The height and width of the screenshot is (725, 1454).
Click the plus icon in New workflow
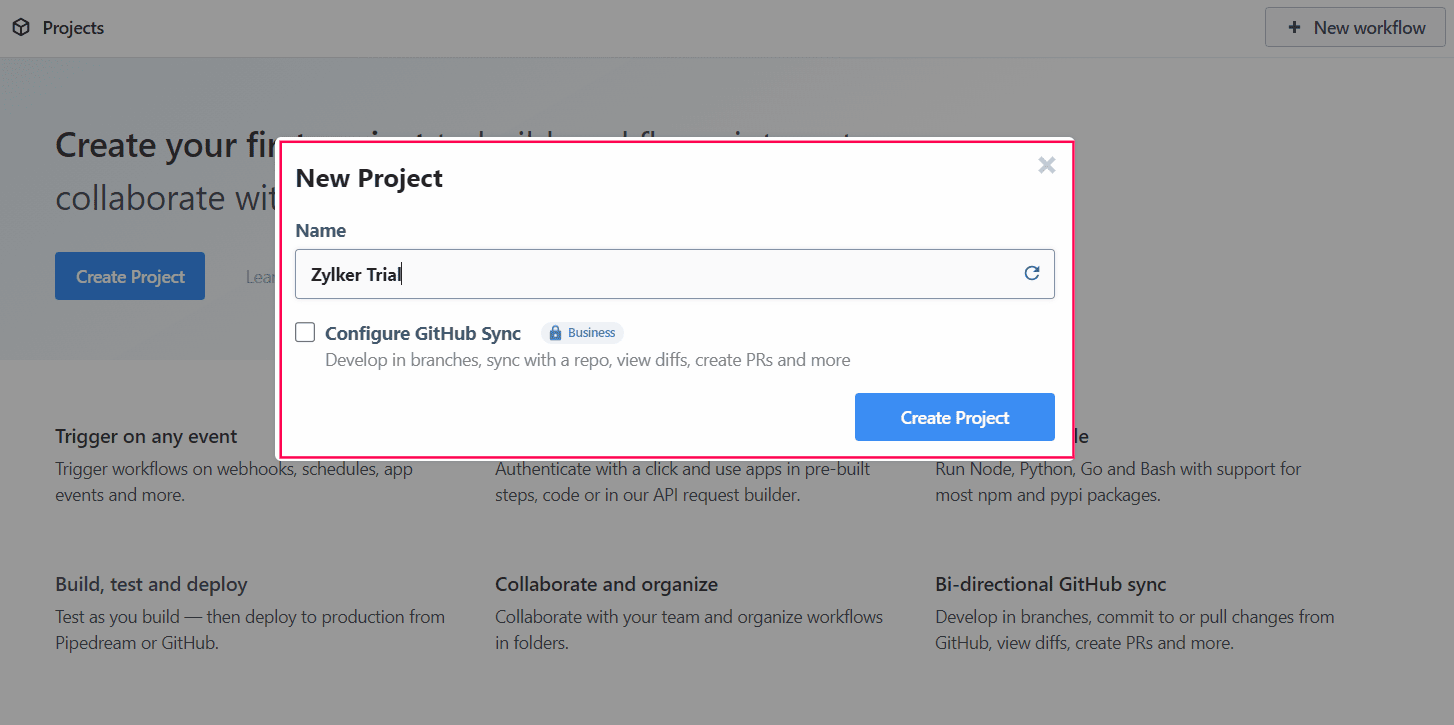pos(1294,28)
